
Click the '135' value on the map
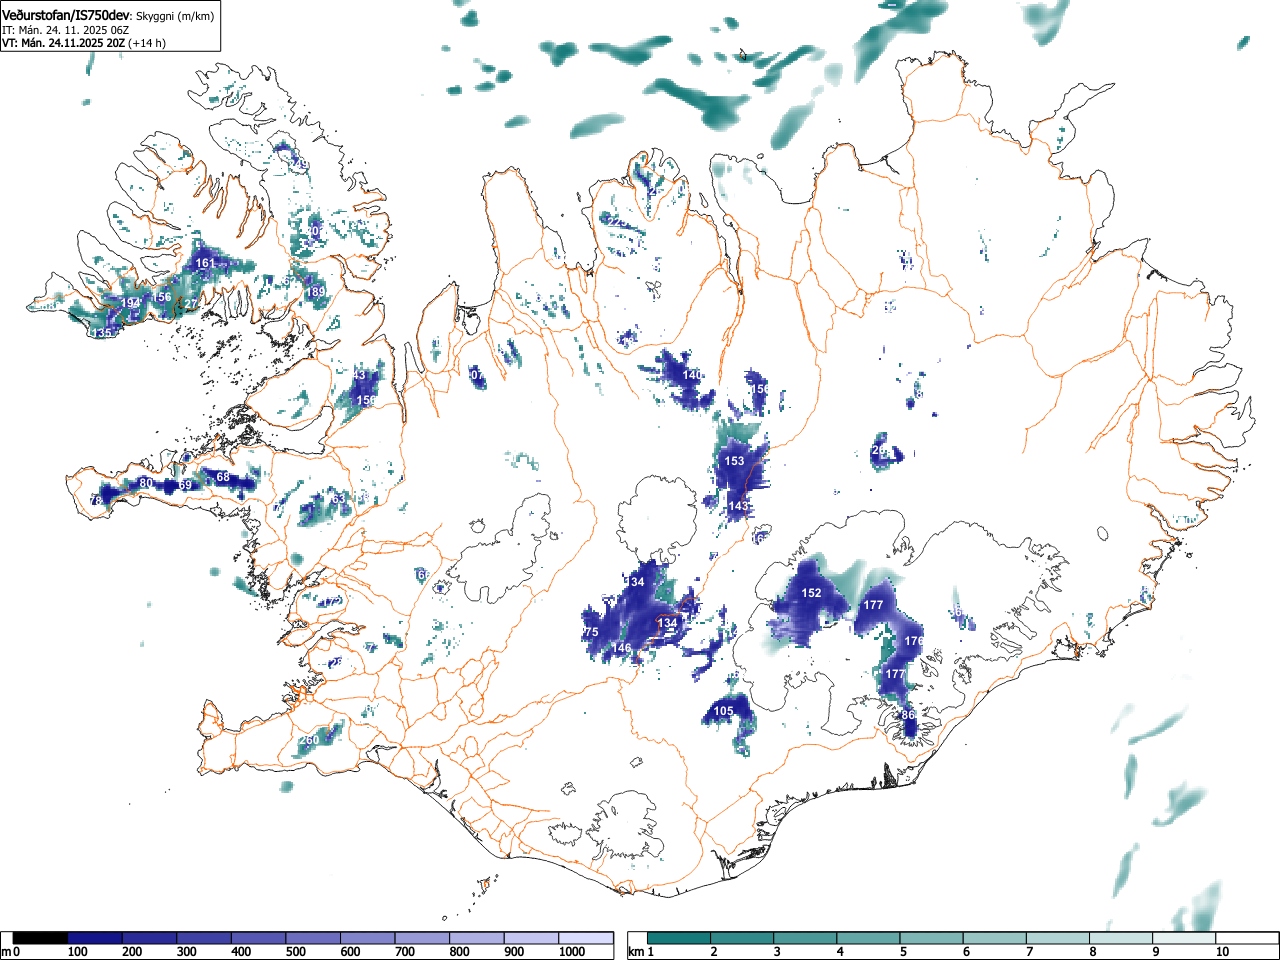101,333
